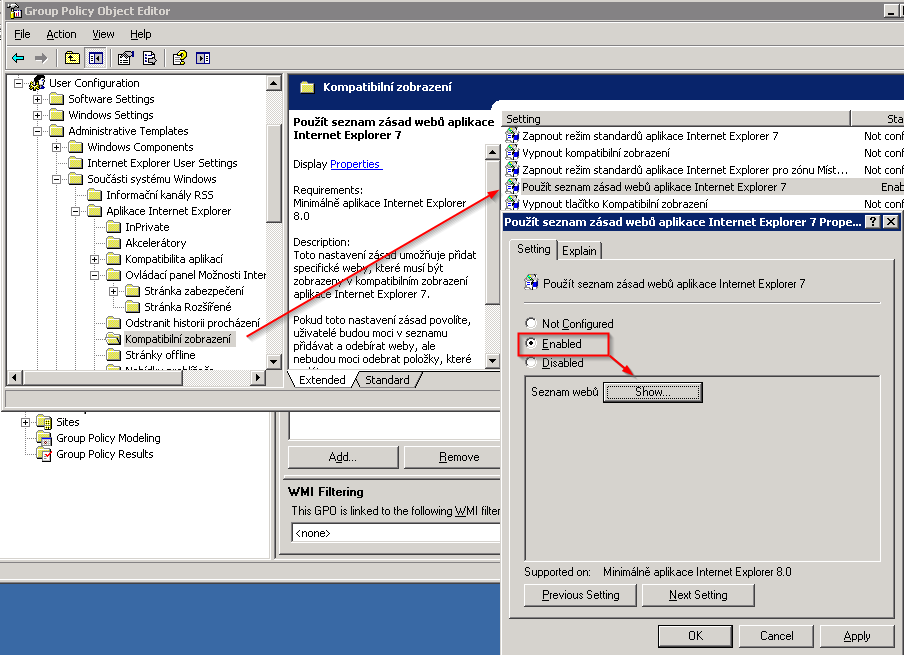Open the View menu

[103, 34]
